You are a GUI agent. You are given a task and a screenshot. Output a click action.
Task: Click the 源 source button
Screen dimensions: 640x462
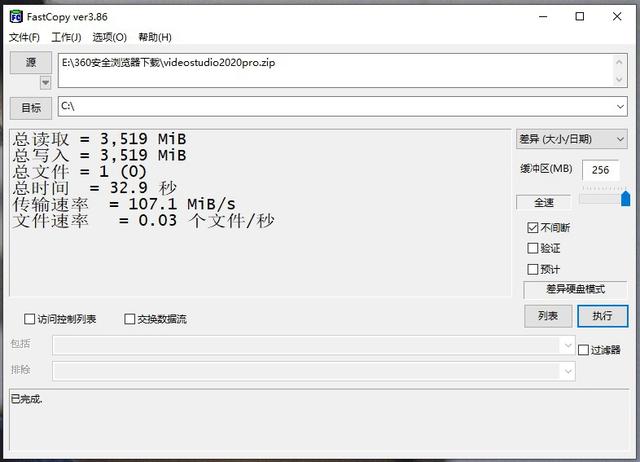click(31, 62)
